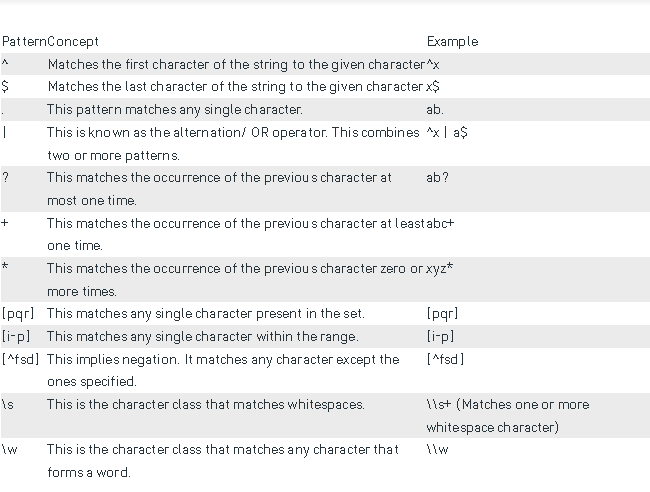Viewport: 650px width, 492px height.
Task: Select the [i-p] range description text
Action: click(x=203, y=336)
